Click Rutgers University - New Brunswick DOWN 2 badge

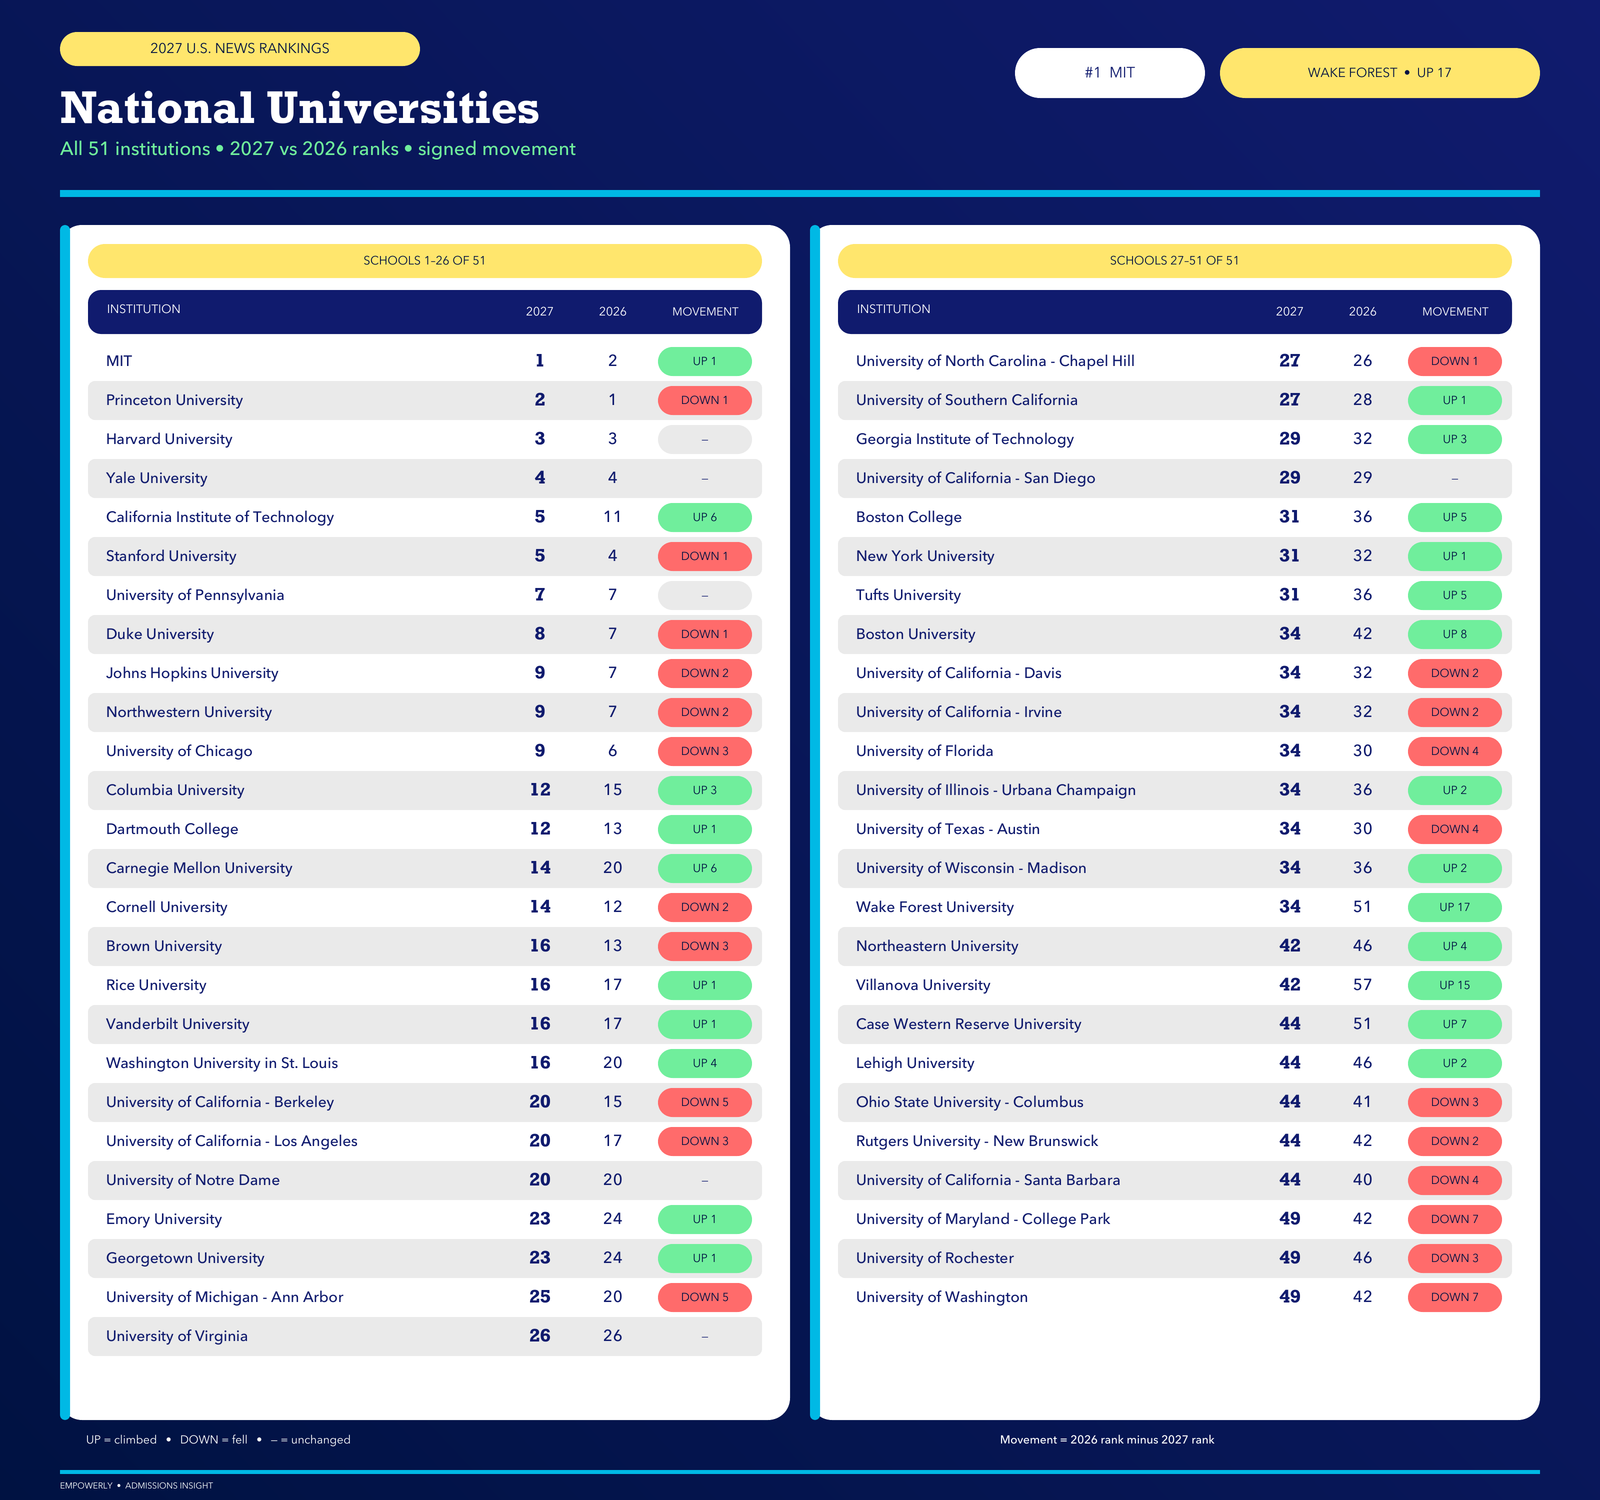click(1455, 1141)
